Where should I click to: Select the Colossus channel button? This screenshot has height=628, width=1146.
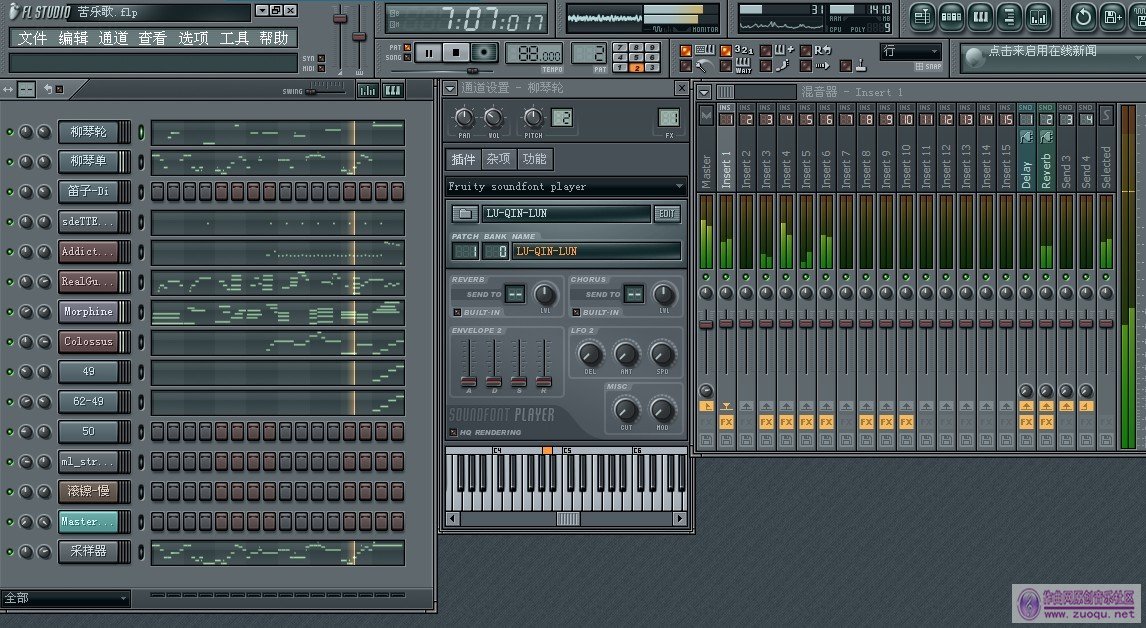coord(88,341)
